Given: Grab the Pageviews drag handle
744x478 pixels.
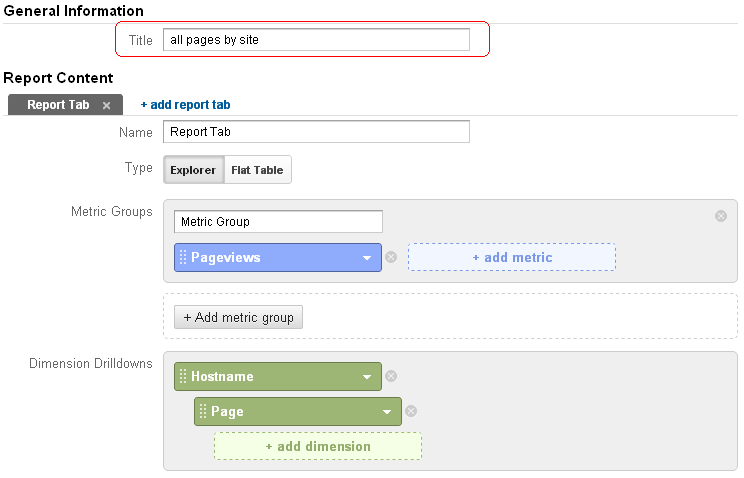Looking at the screenshot, I should click(x=183, y=257).
